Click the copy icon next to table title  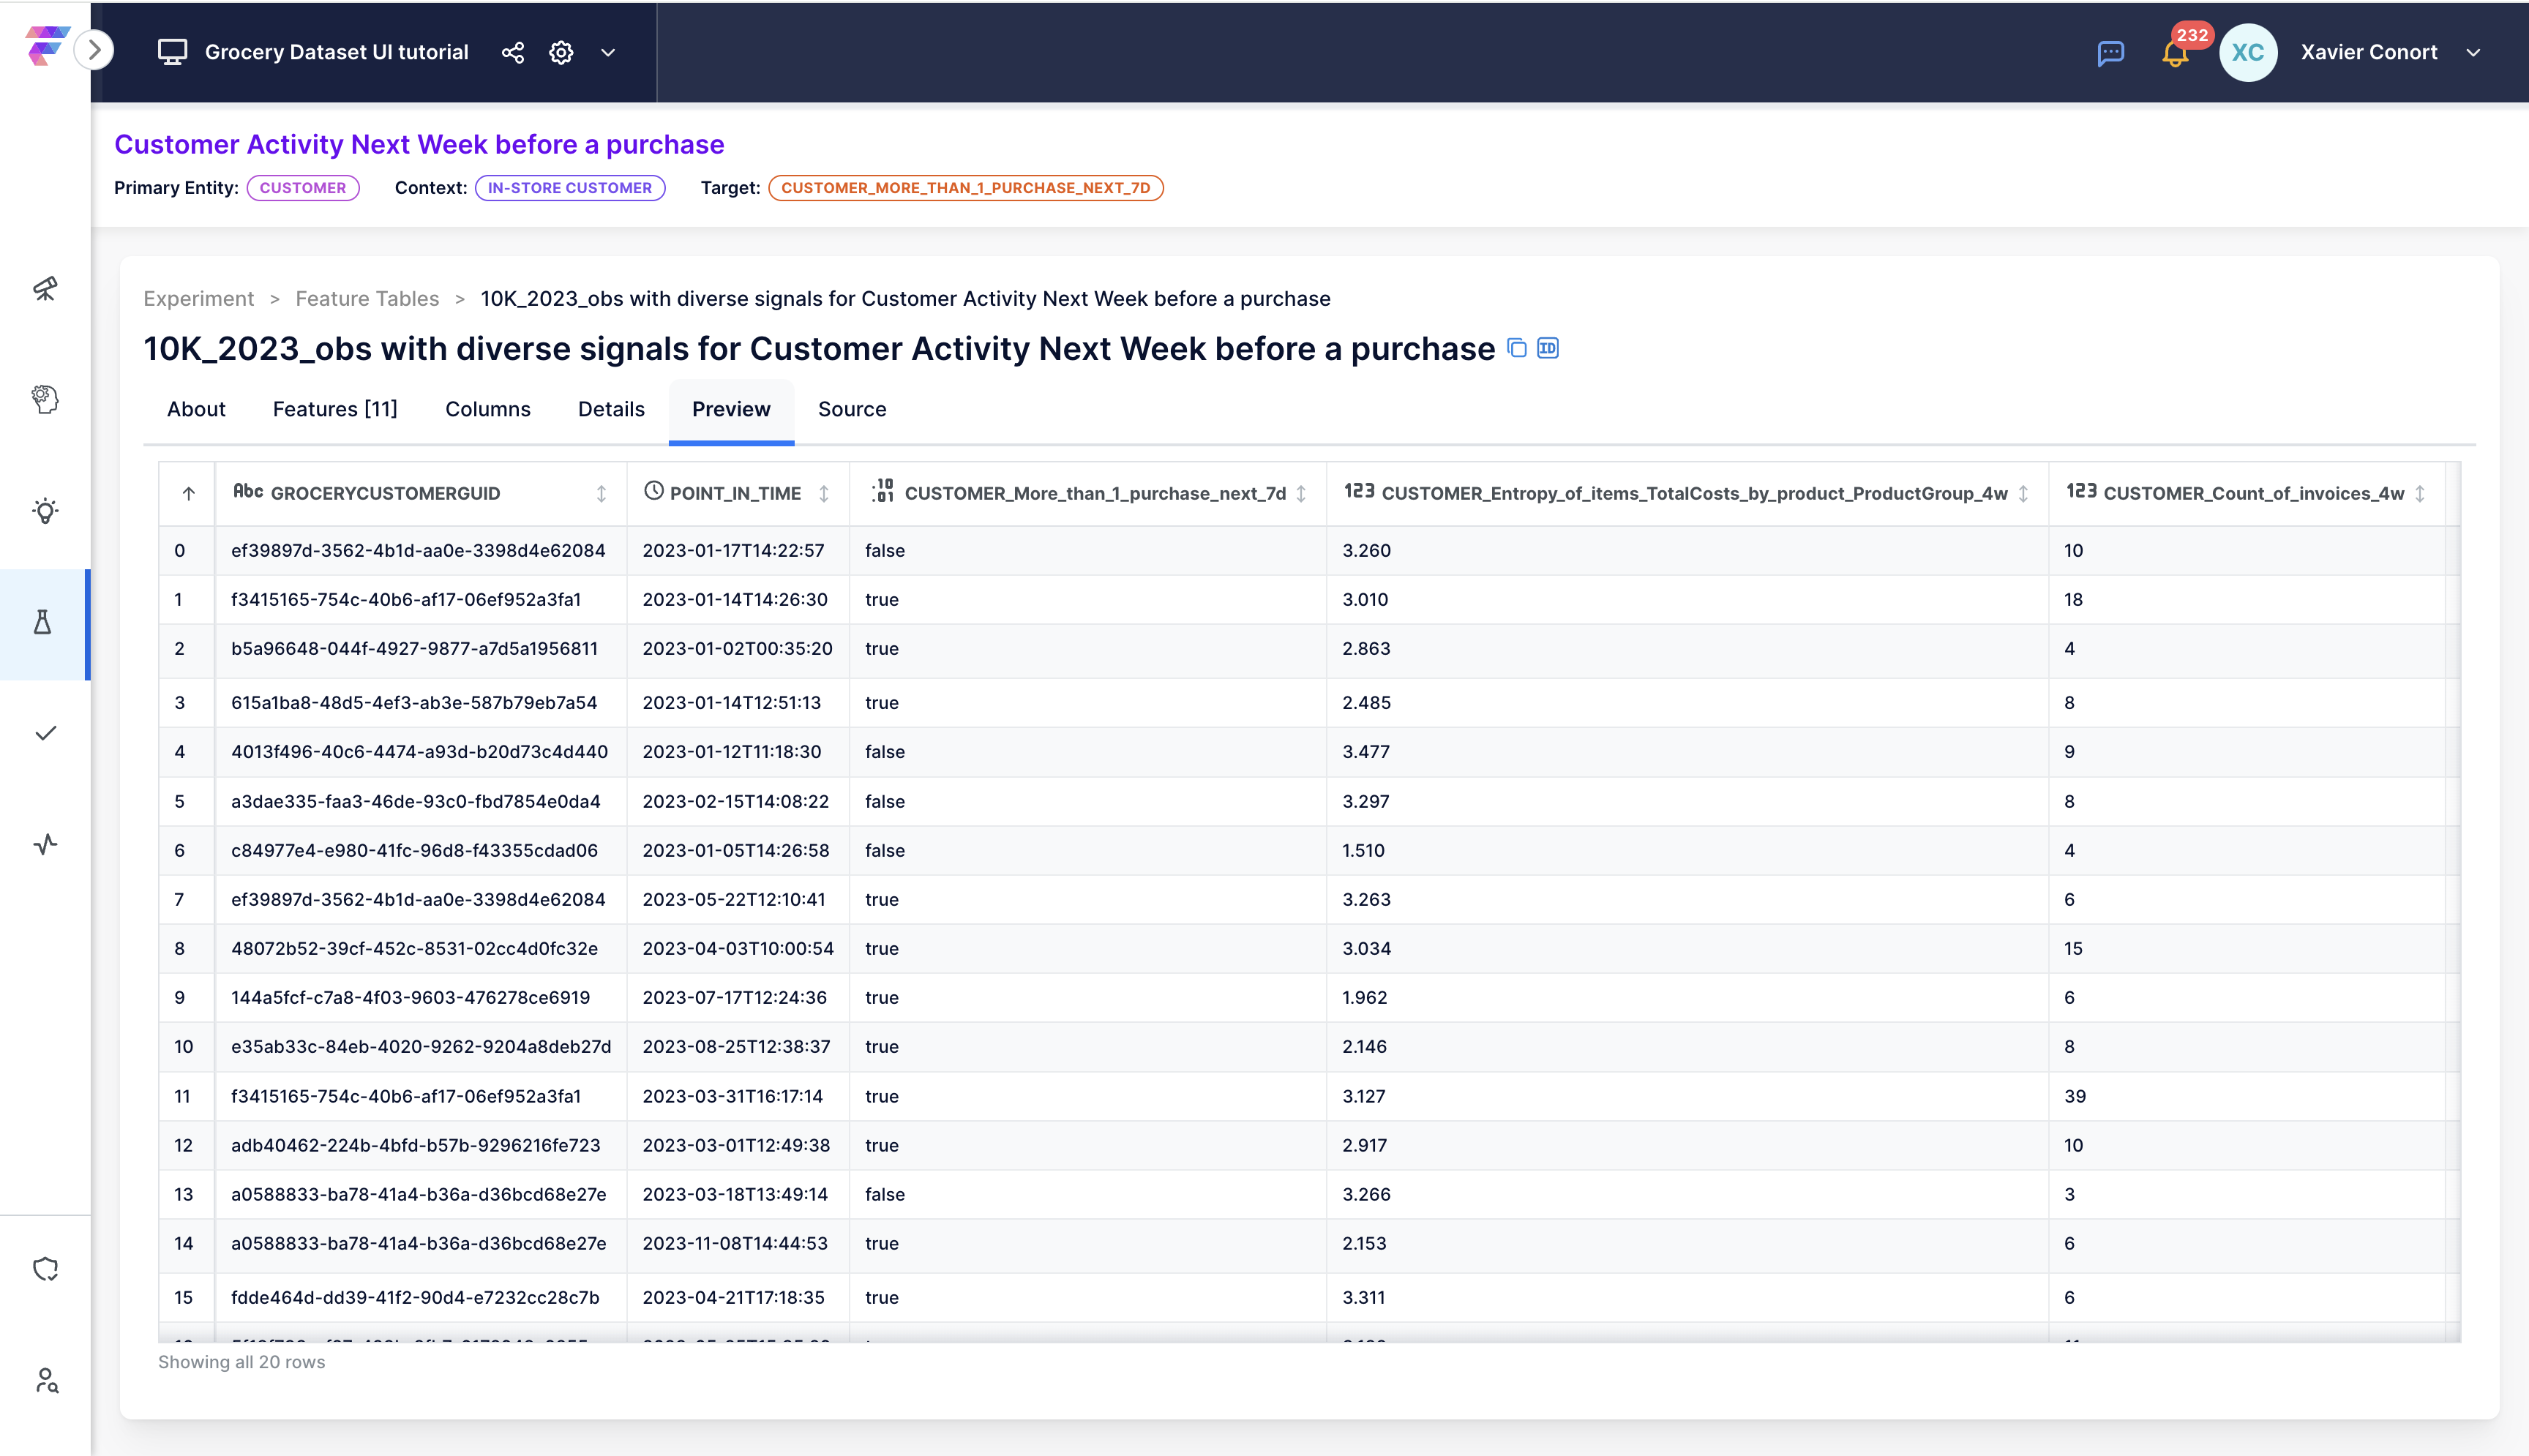pyautogui.click(x=1517, y=348)
